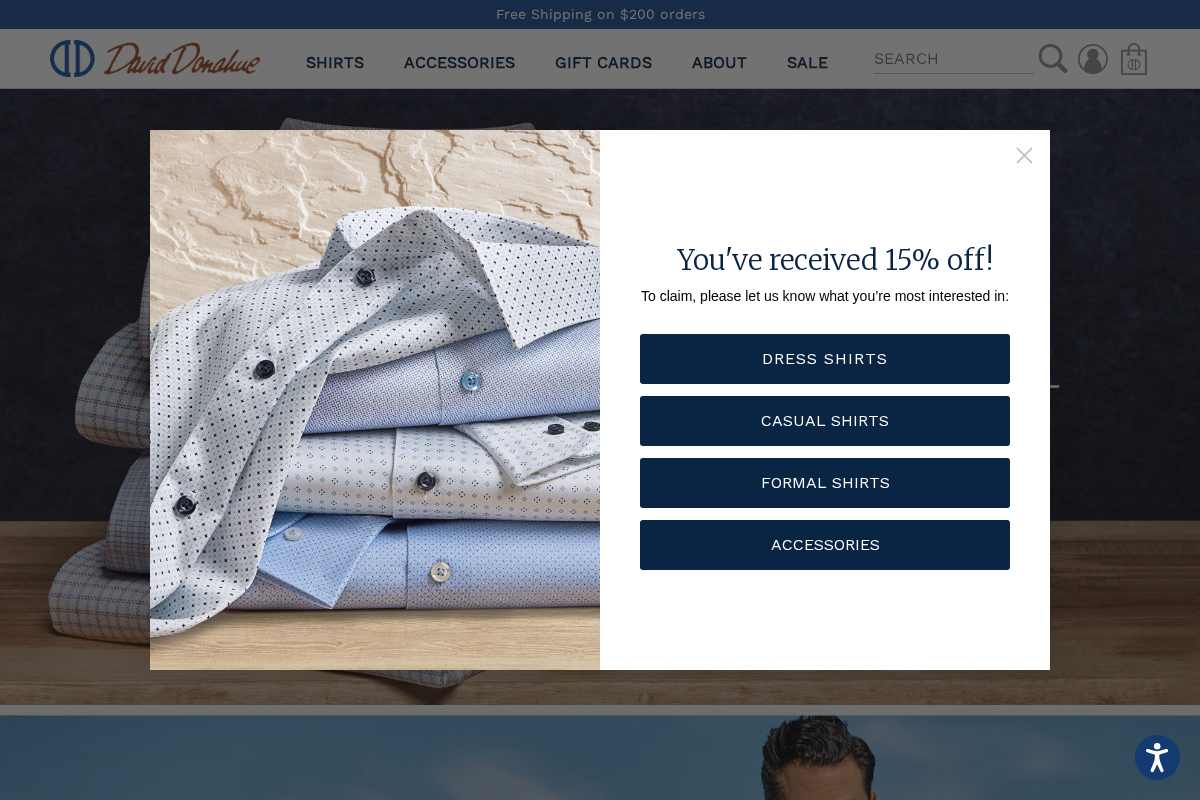The image size is (1200, 800).
Task: Open the Accessories navigation menu
Action: pos(459,63)
